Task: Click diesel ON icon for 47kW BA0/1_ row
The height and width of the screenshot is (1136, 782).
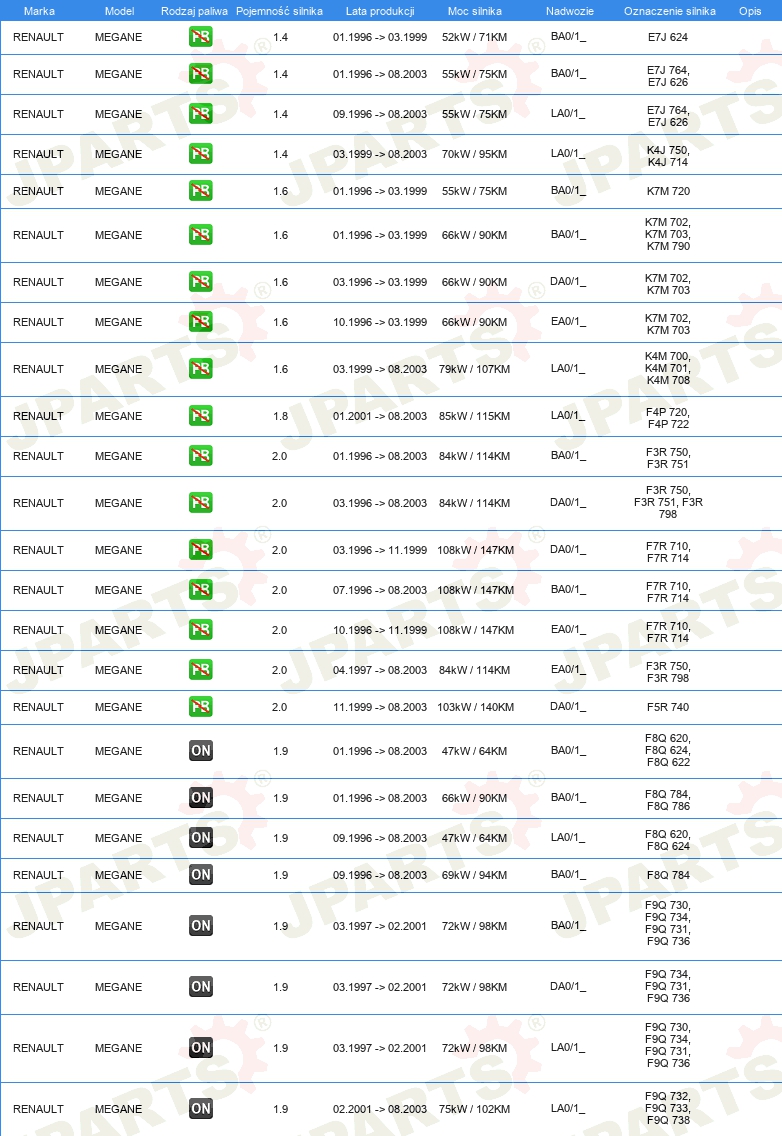Action: (x=201, y=751)
